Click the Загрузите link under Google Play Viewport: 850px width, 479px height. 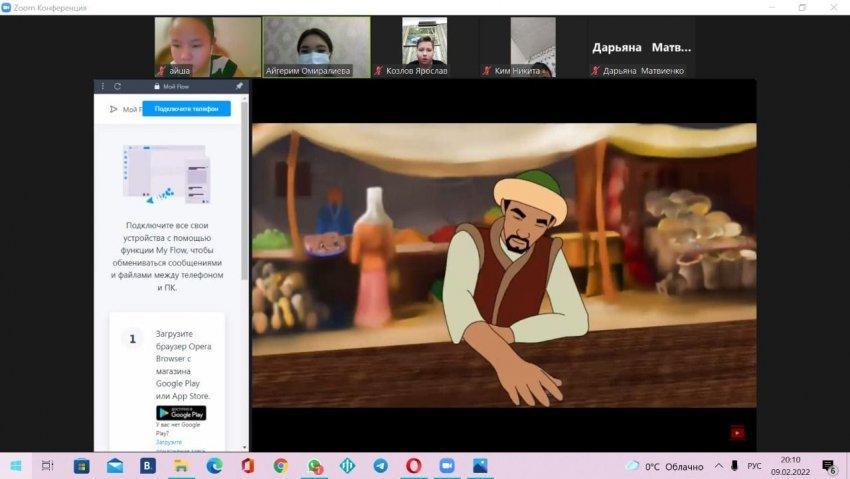tap(169, 442)
